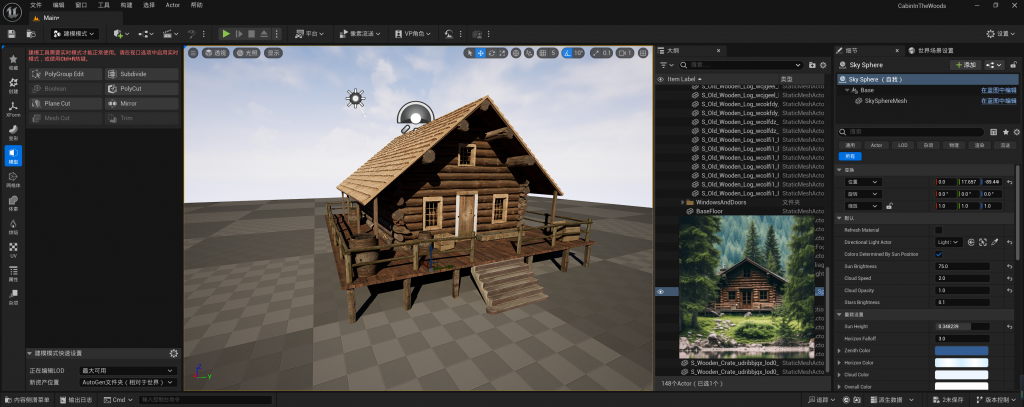1024x407 pixels.
Task: Click the Sun Brightness value field
Action: (x=968, y=266)
